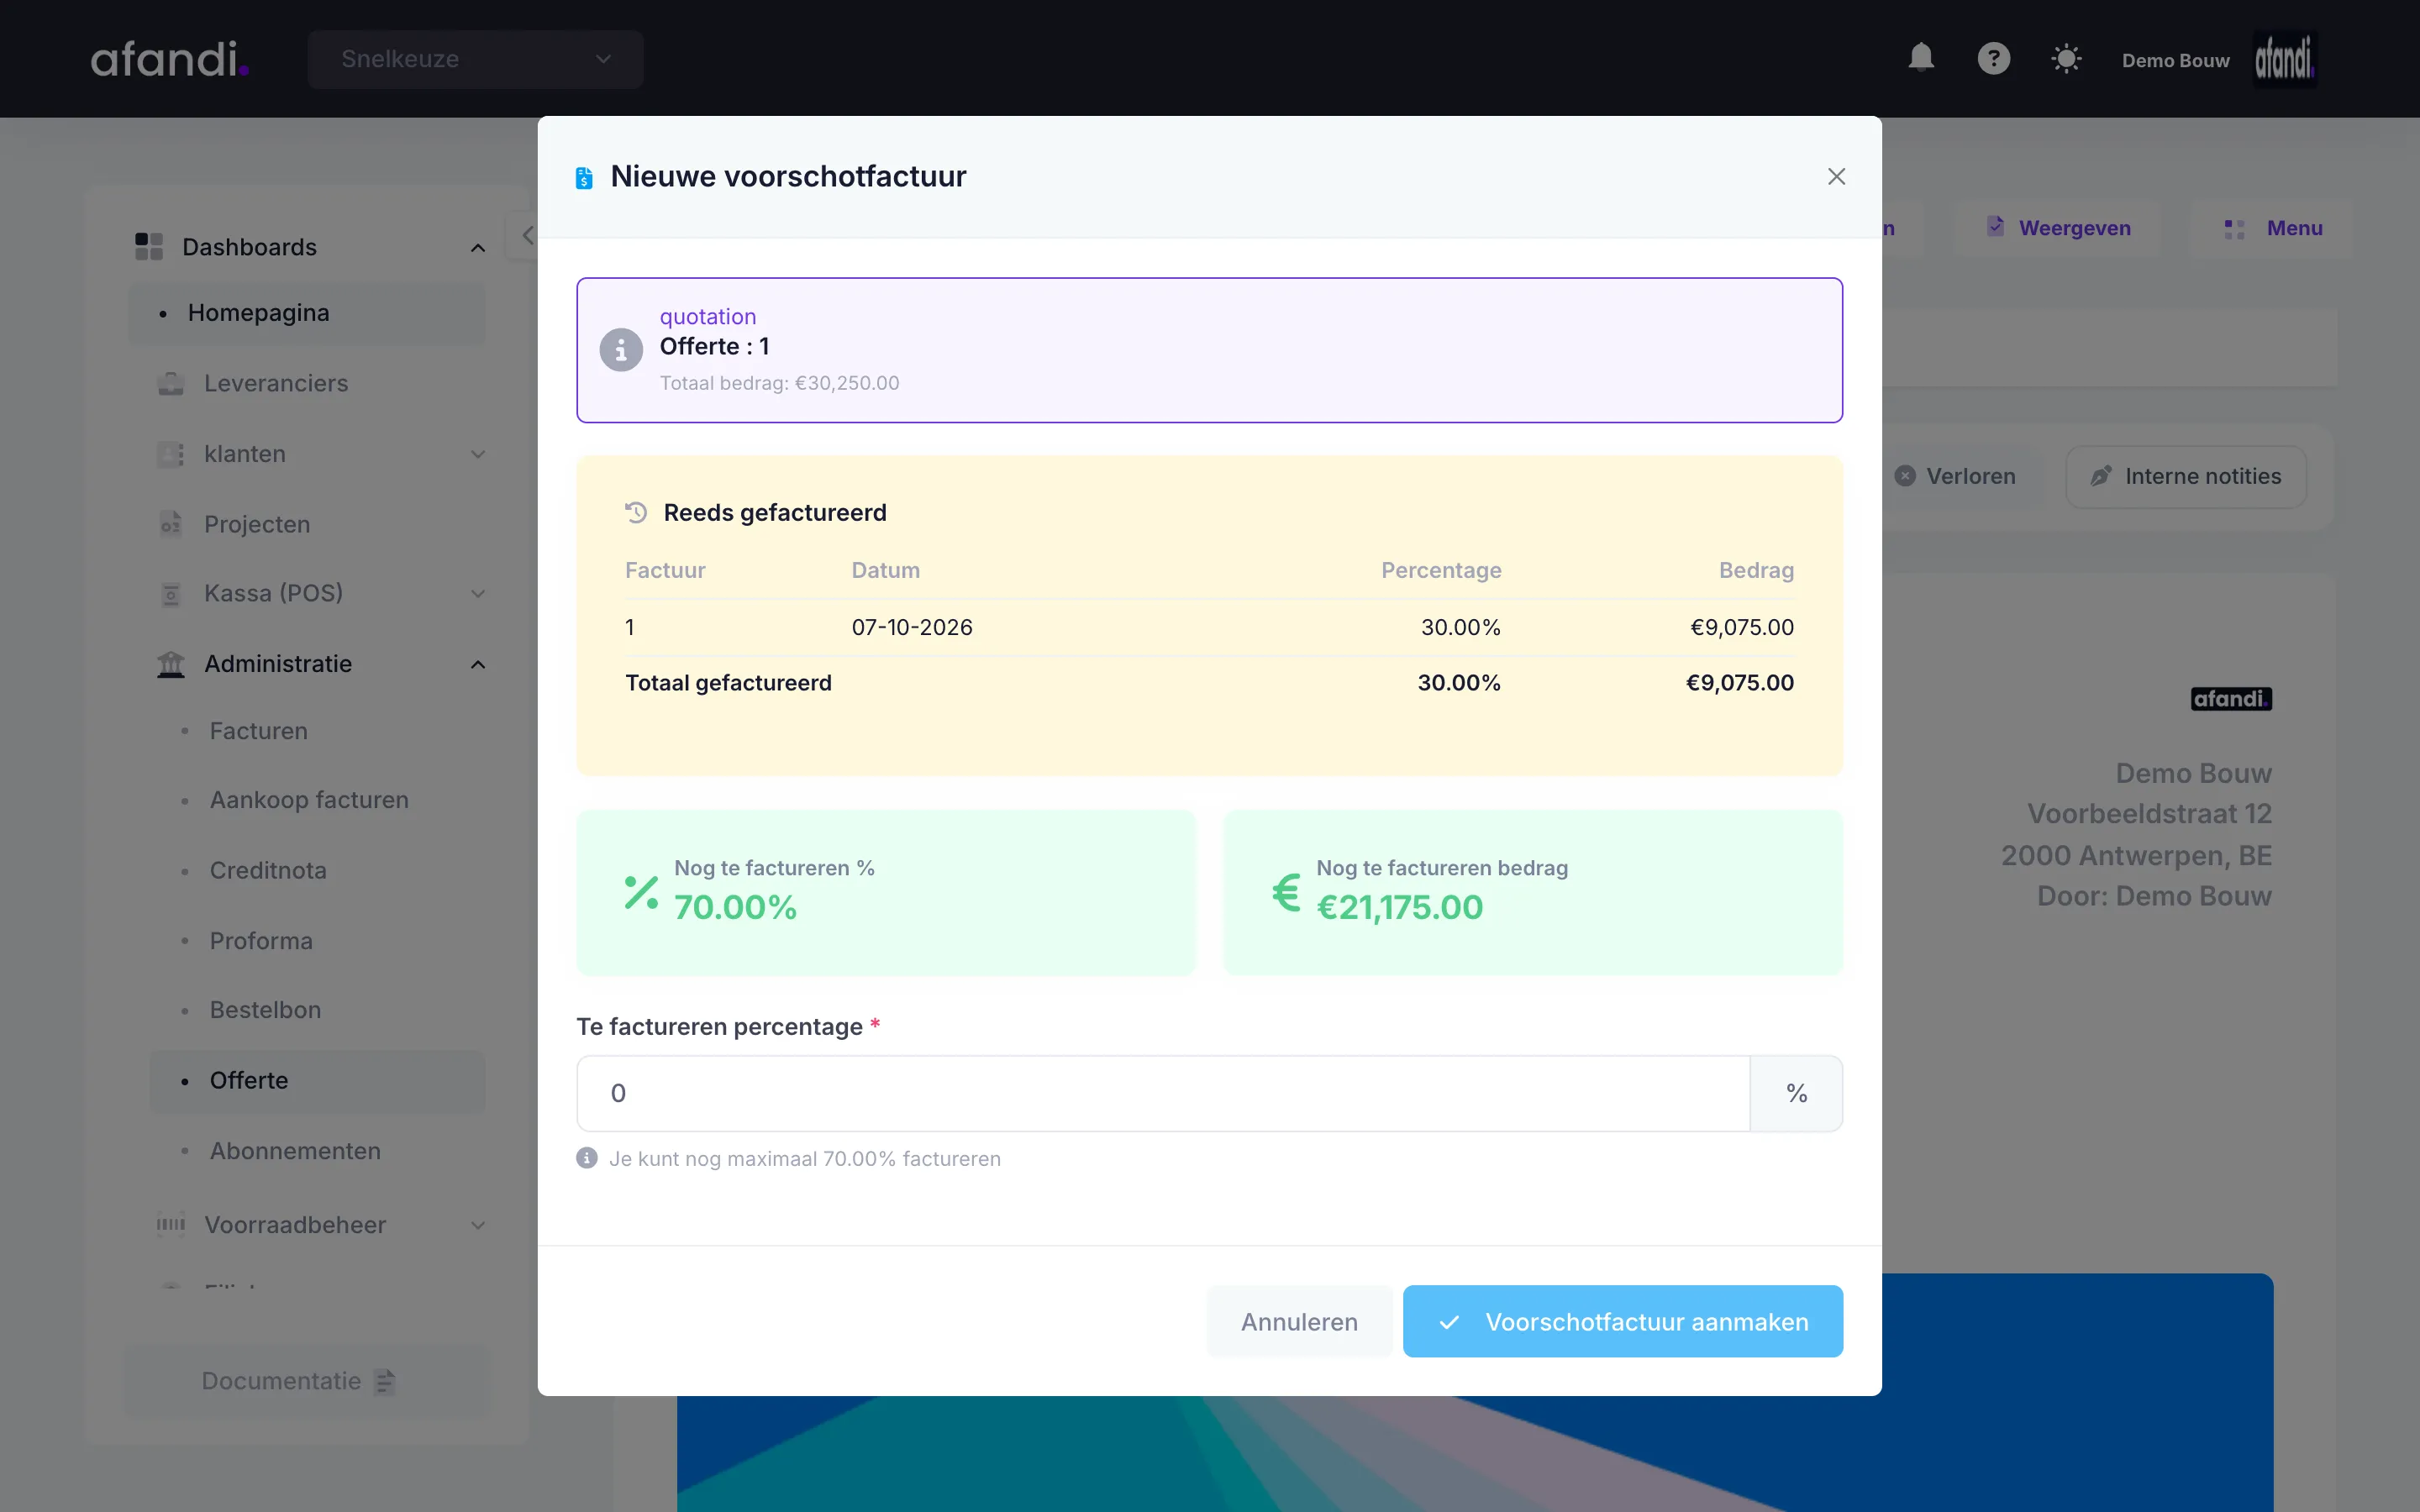Open the Snelkeuze dropdown
The width and height of the screenshot is (2420, 1512).
[475, 59]
